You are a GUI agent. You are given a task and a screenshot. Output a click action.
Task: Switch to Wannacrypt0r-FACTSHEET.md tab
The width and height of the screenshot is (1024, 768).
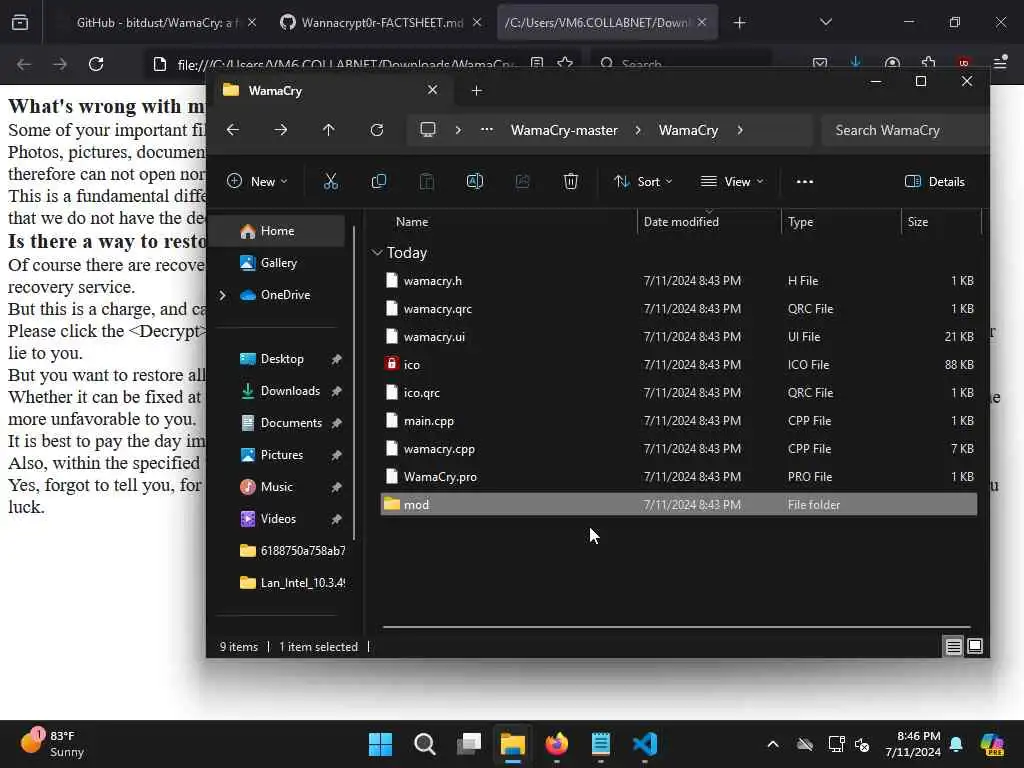coord(382,23)
